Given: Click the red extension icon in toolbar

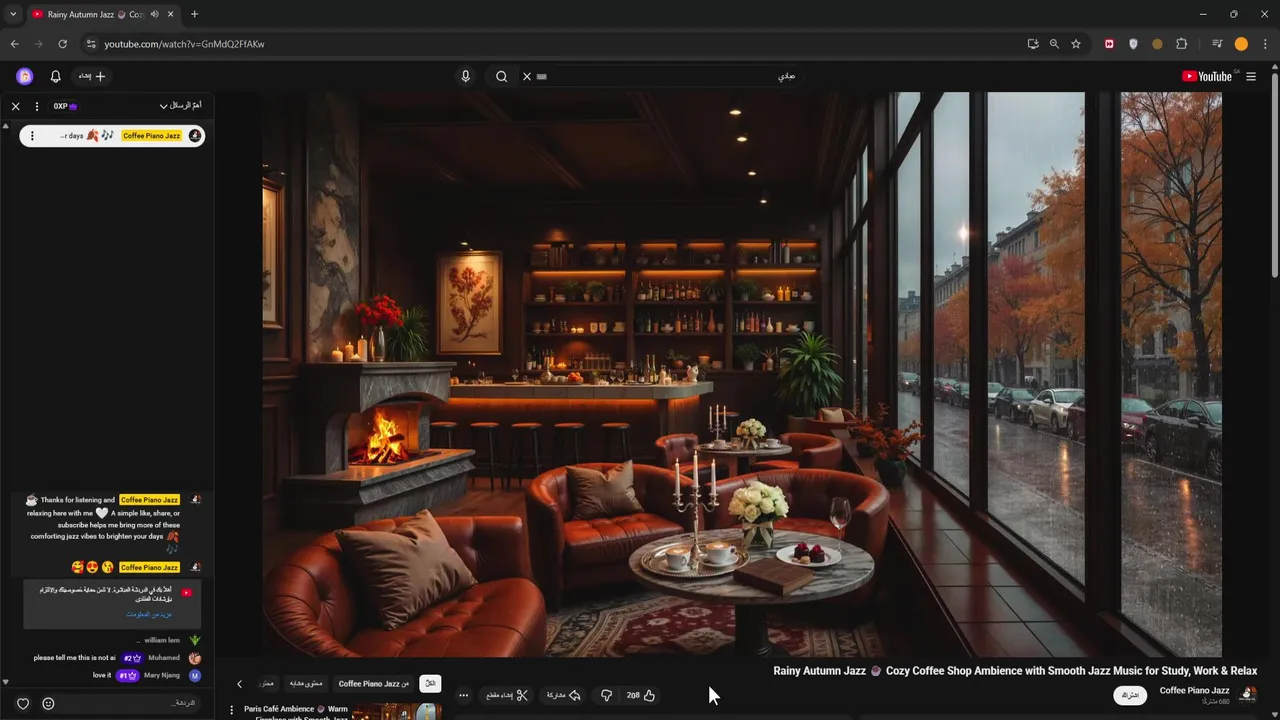Looking at the screenshot, I should tap(1109, 44).
